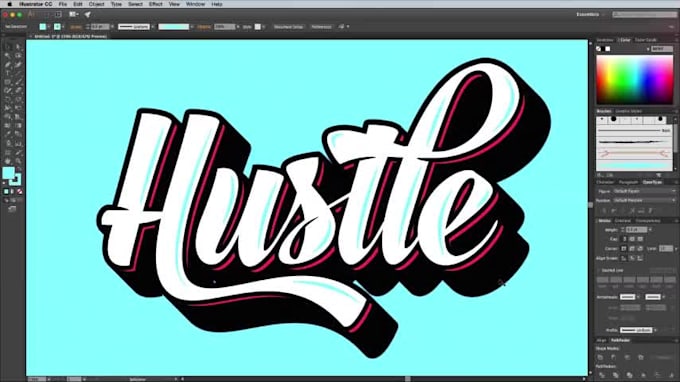Click Intersect icon in Shape Modes
Screen dimensions: 680x382
627,357
